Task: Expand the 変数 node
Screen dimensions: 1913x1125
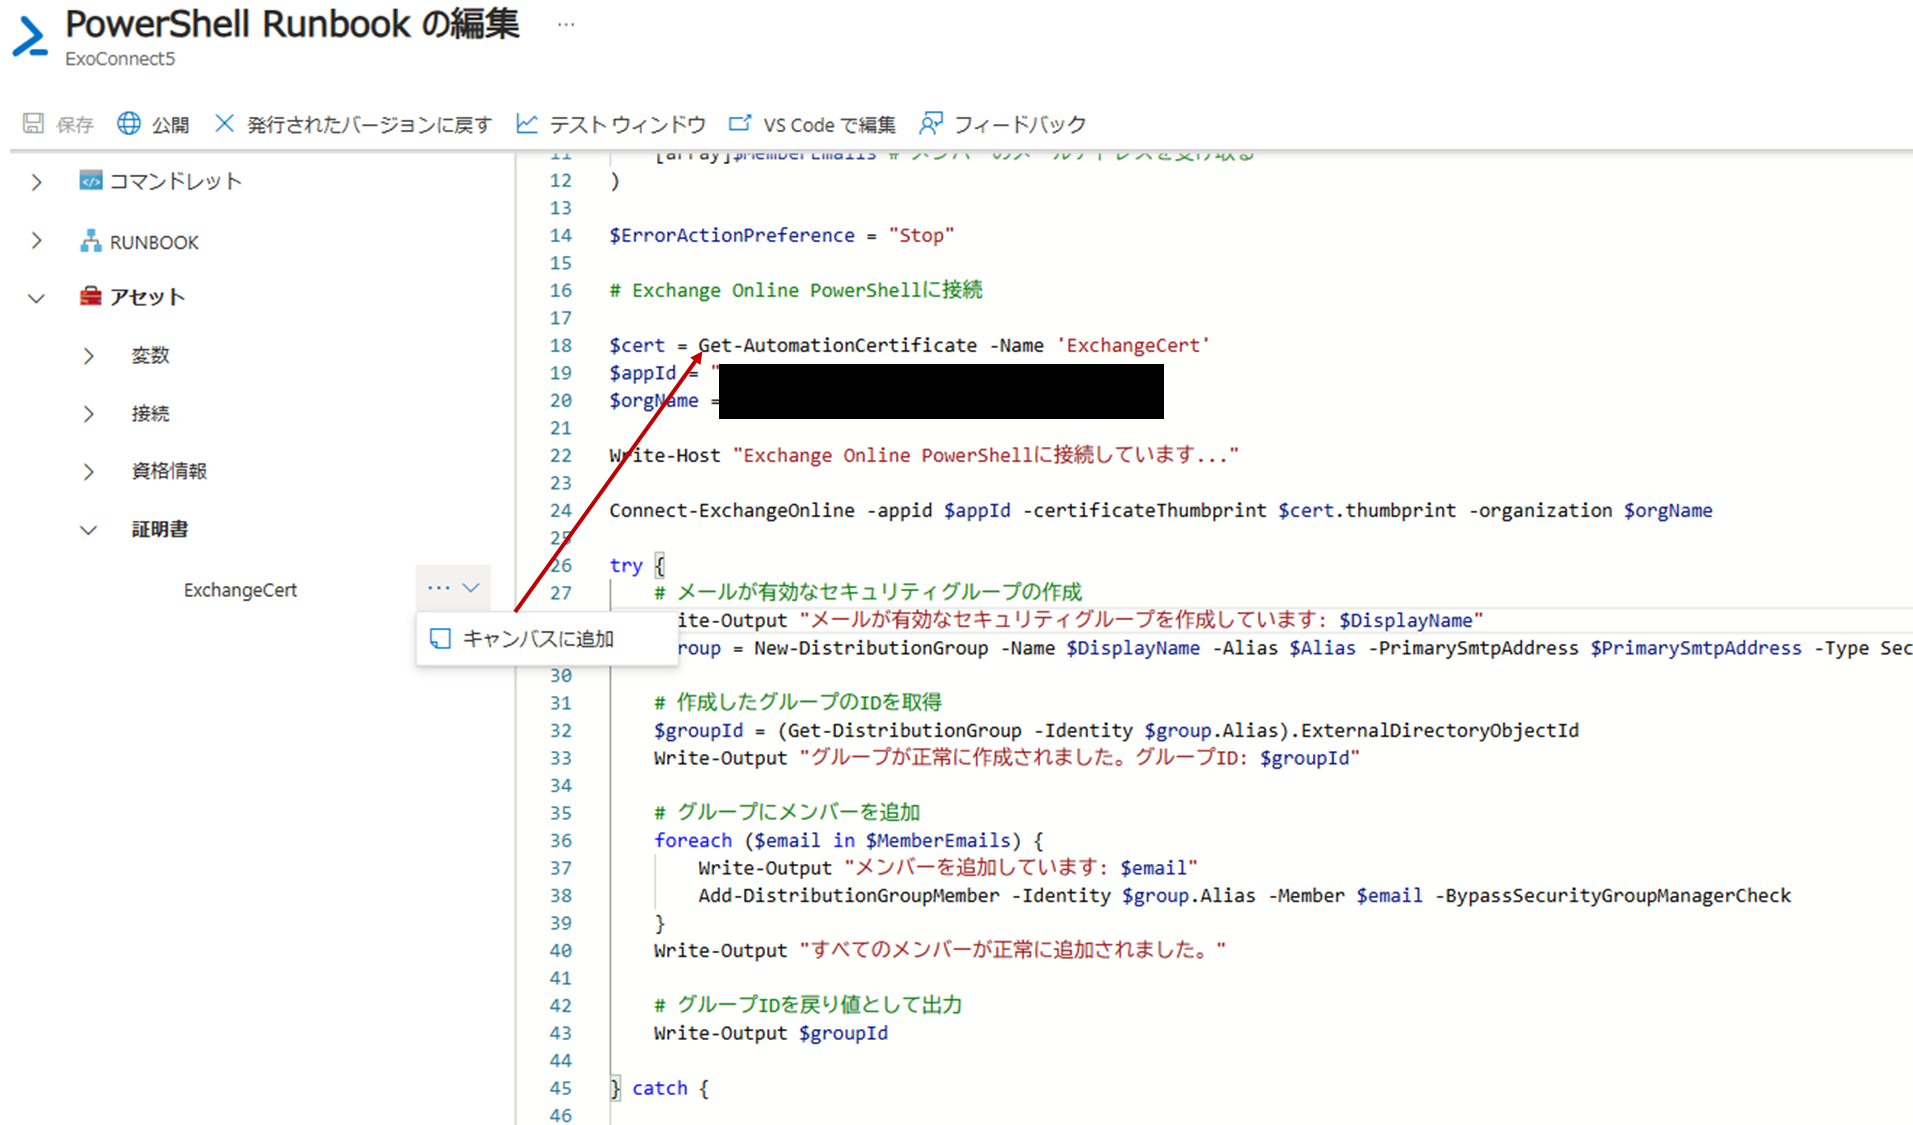Action: coord(89,356)
